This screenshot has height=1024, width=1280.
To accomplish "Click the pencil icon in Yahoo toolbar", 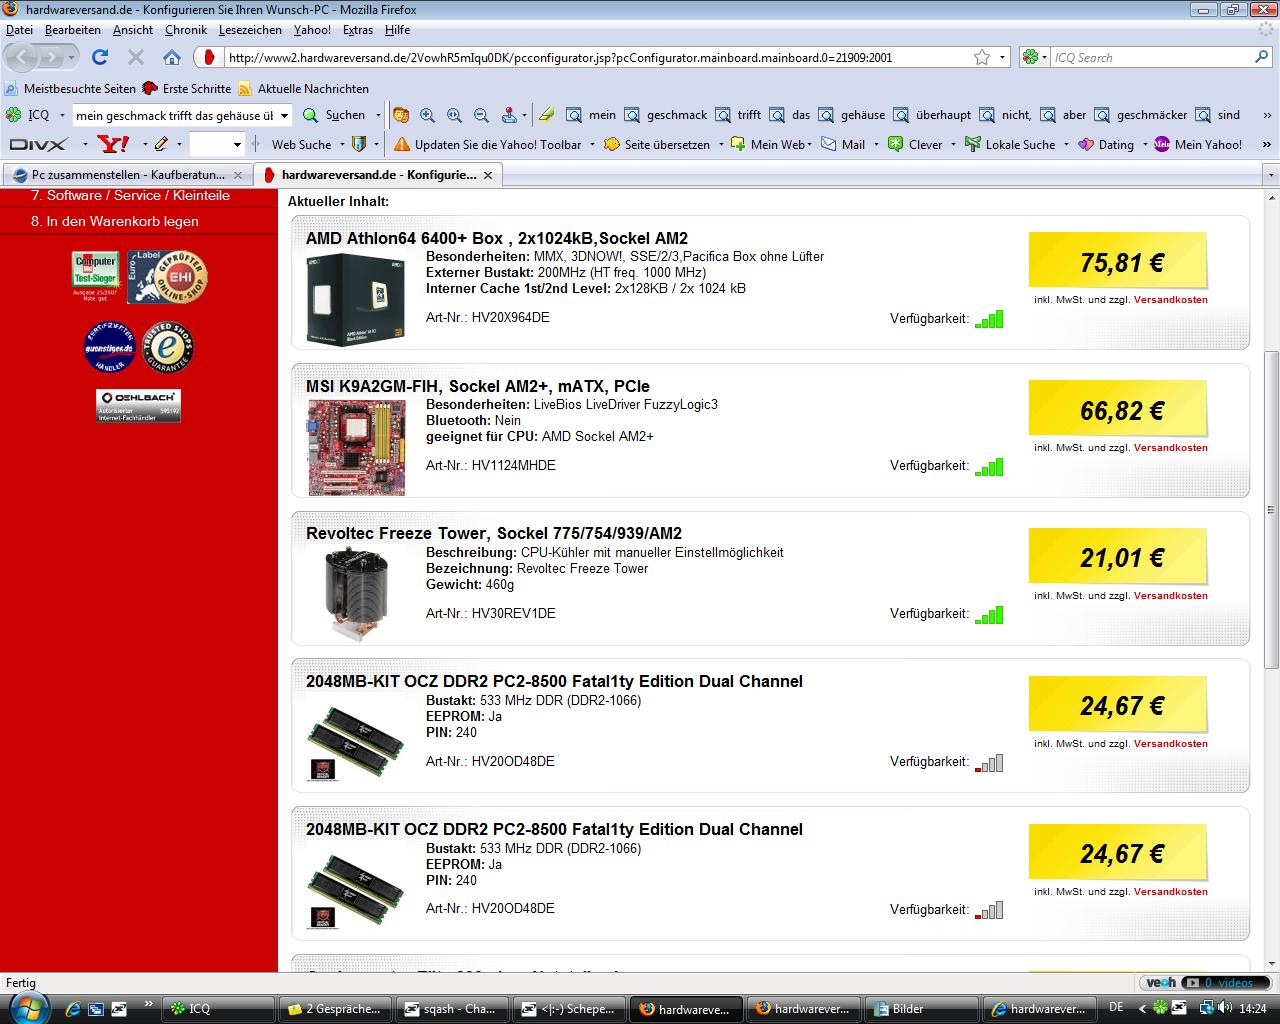I will [161, 144].
